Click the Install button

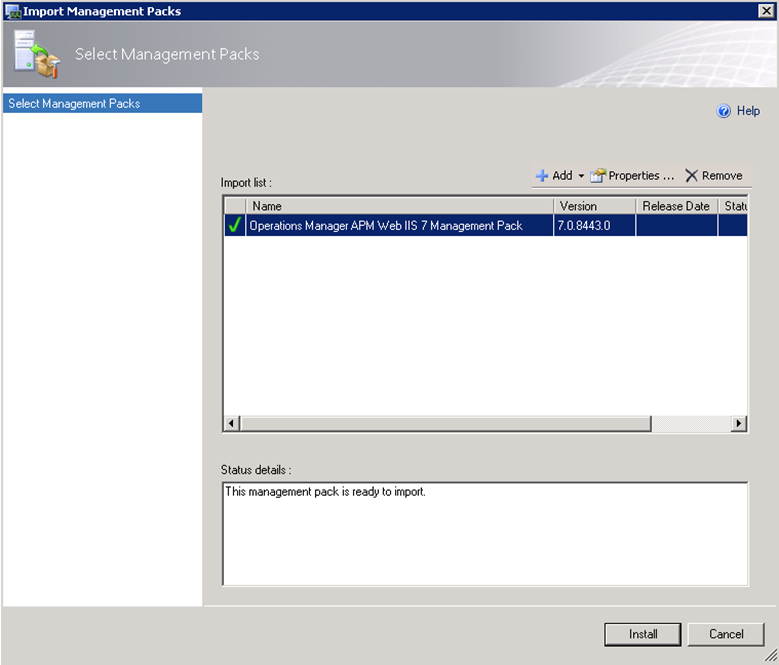(x=643, y=634)
